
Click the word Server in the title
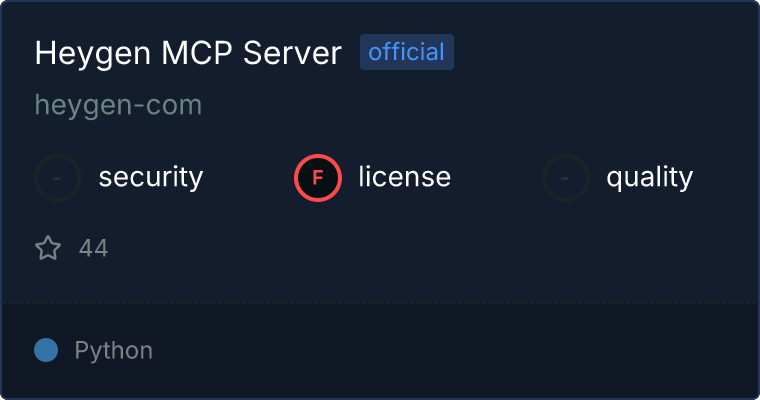[x=292, y=52]
